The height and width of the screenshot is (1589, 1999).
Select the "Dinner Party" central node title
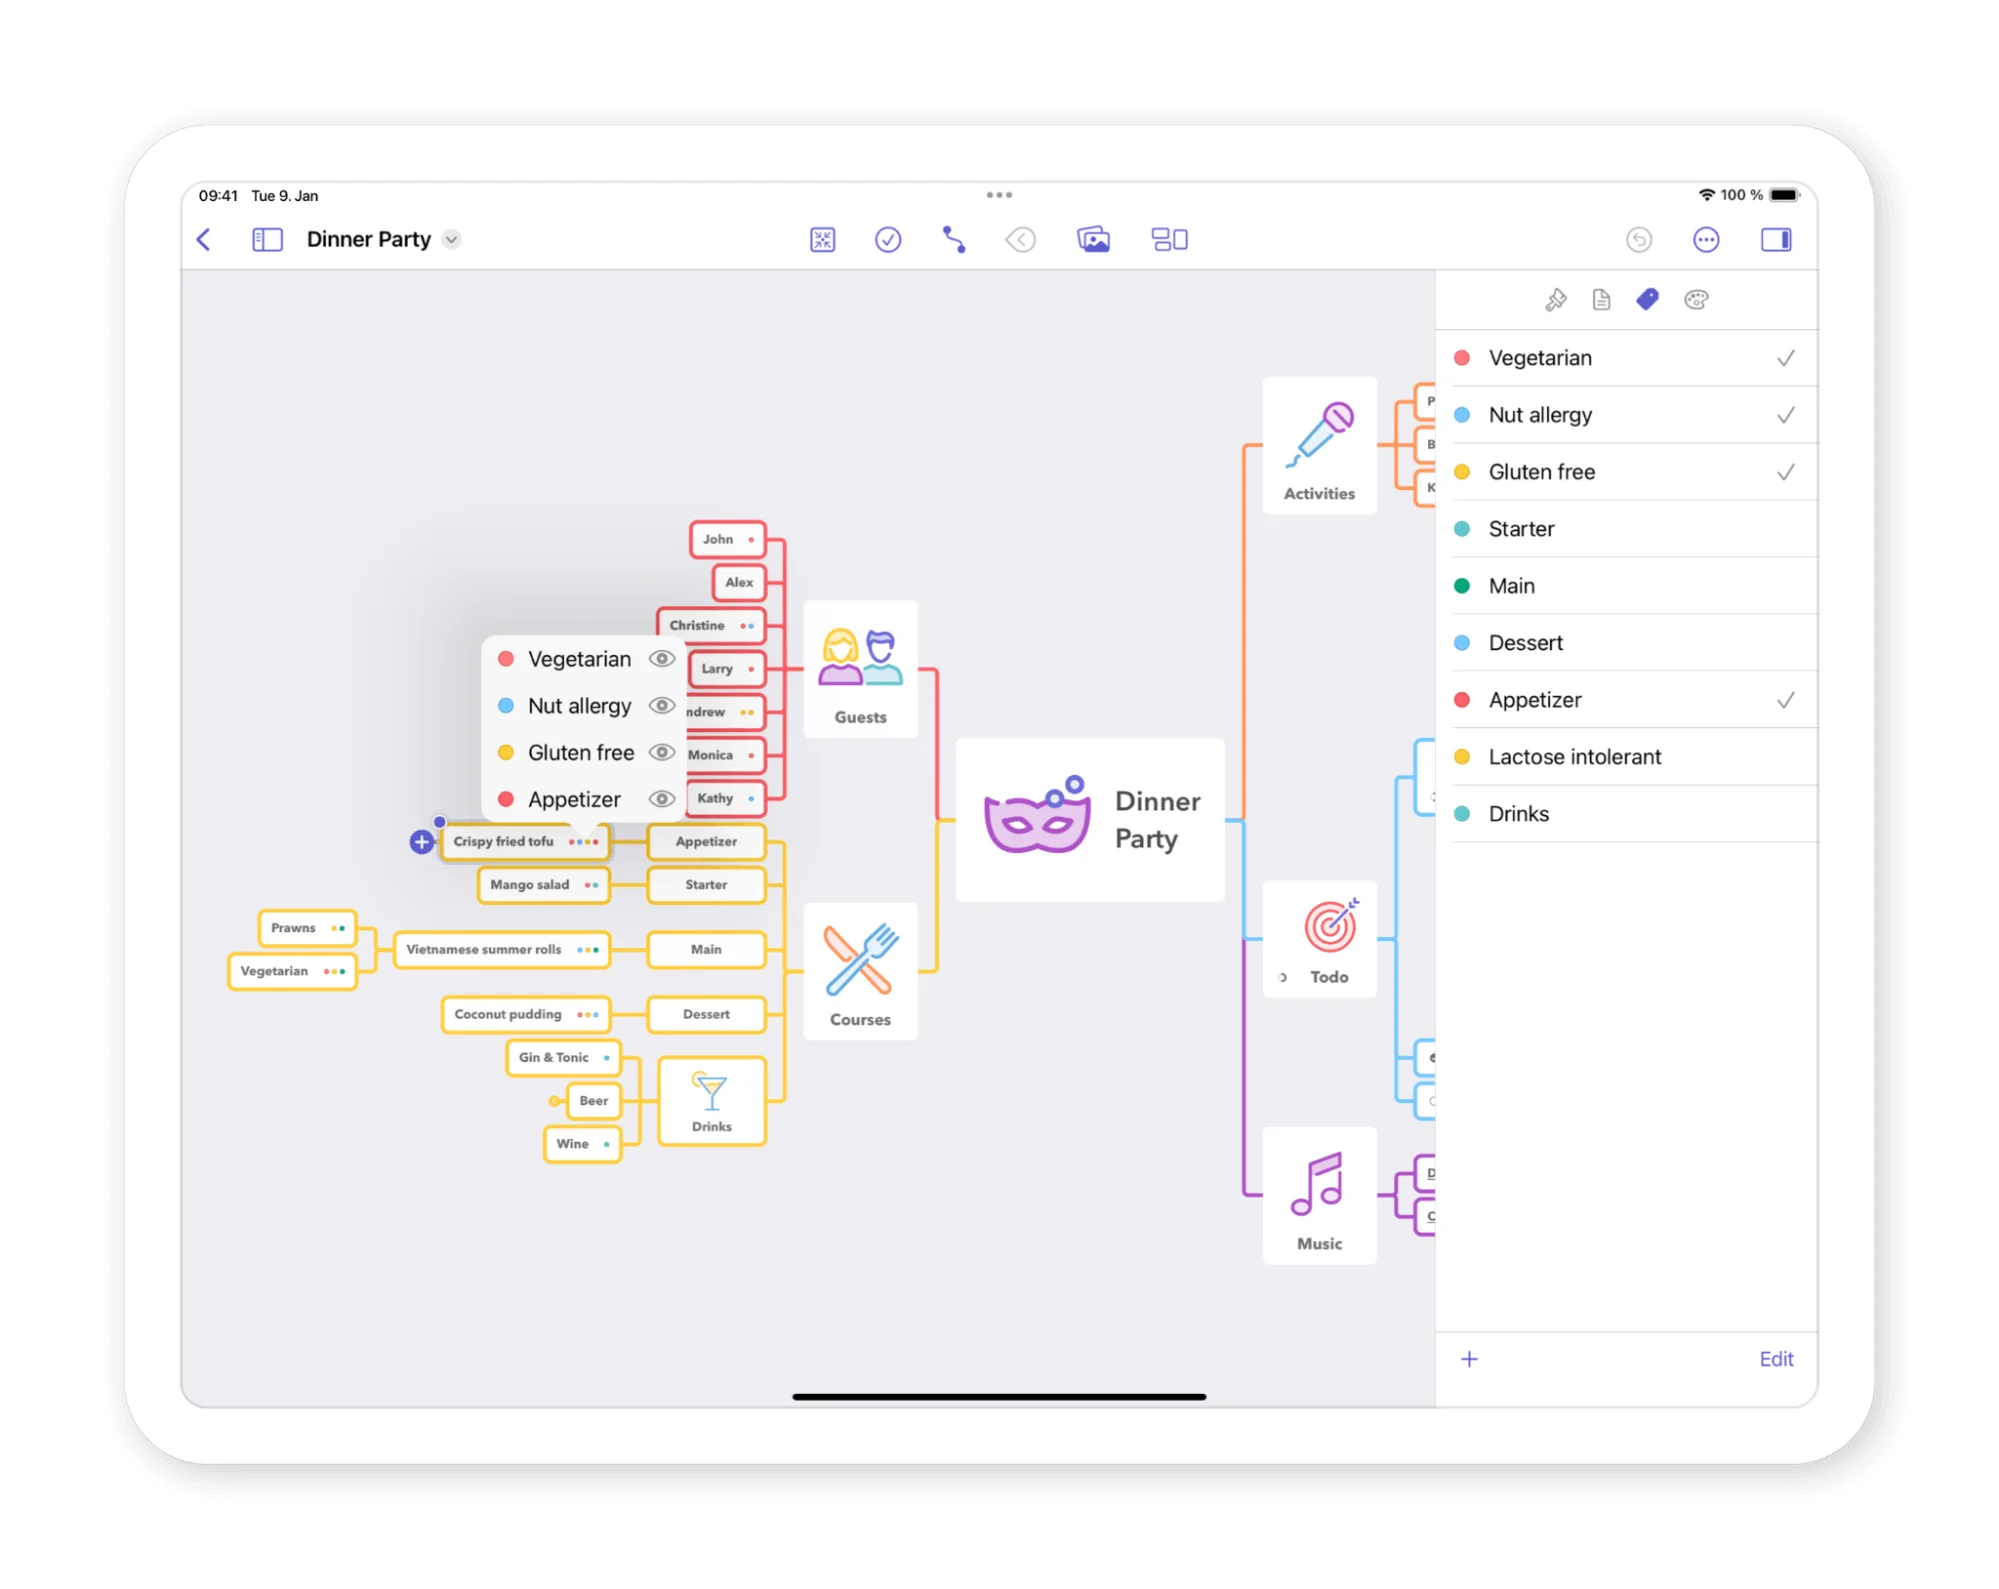pyautogui.click(x=1157, y=820)
